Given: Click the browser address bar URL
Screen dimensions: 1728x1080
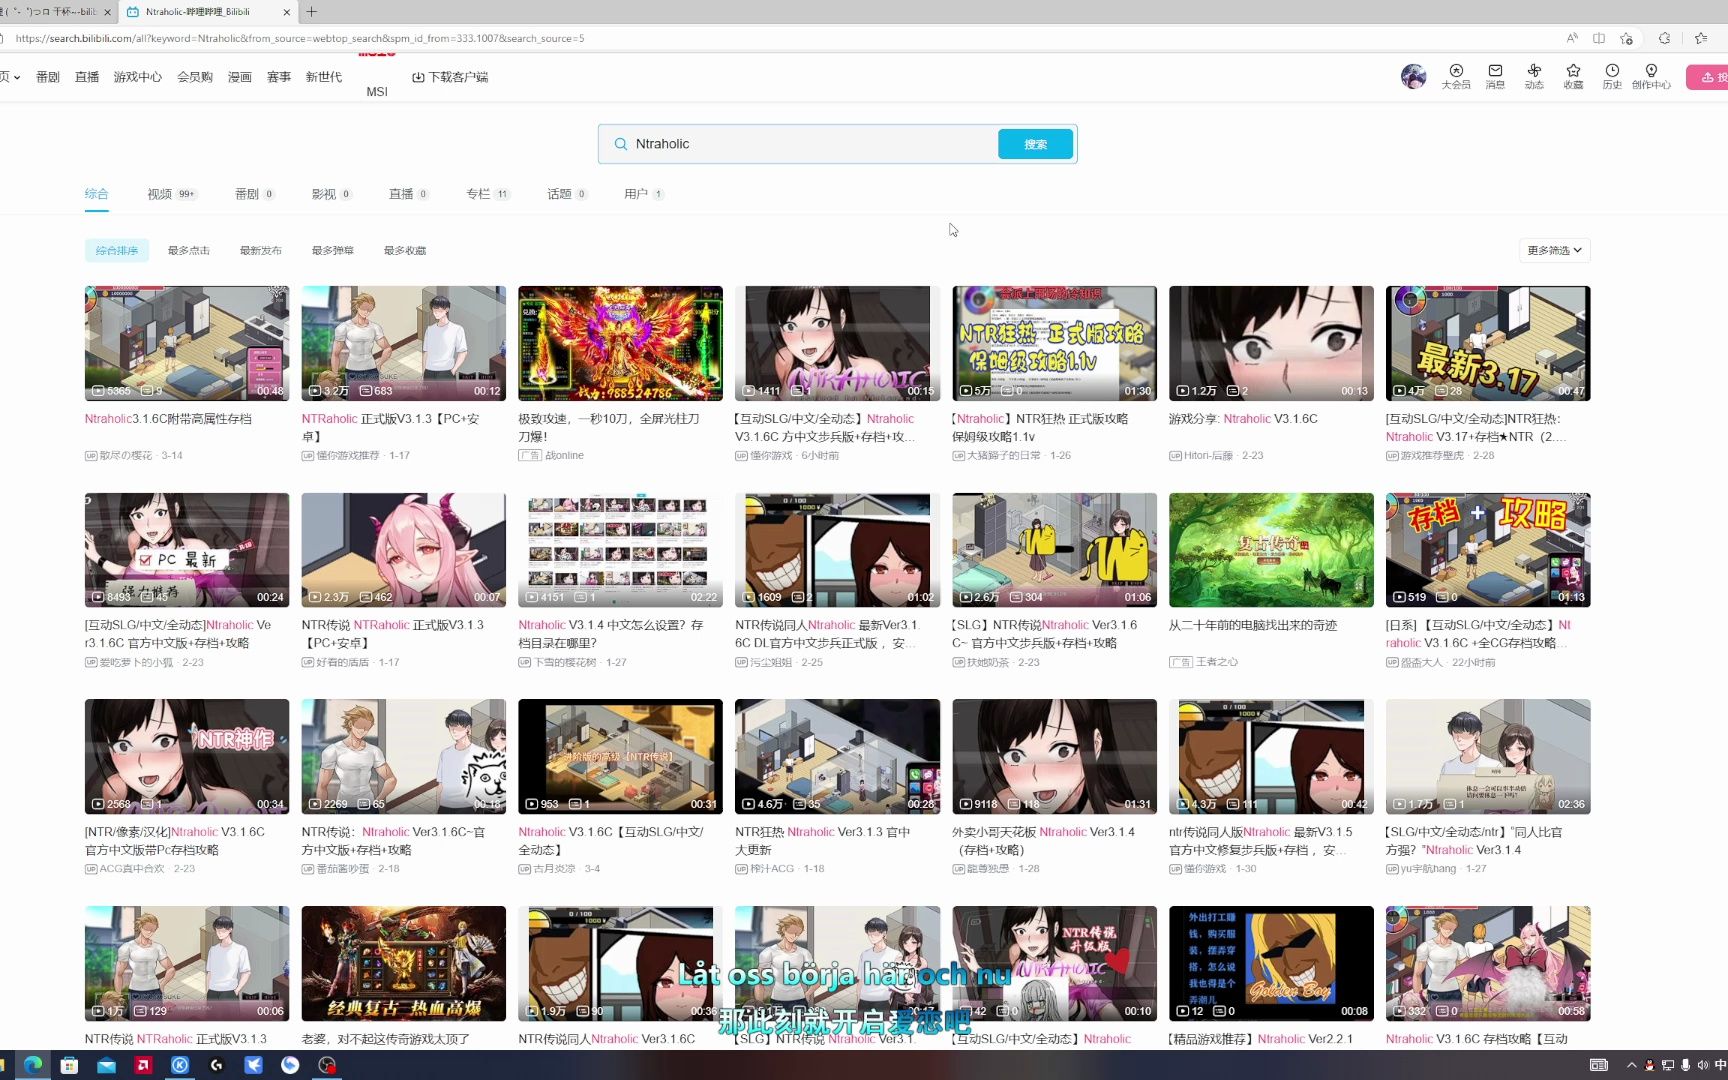Looking at the screenshot, I should point(300,38).
